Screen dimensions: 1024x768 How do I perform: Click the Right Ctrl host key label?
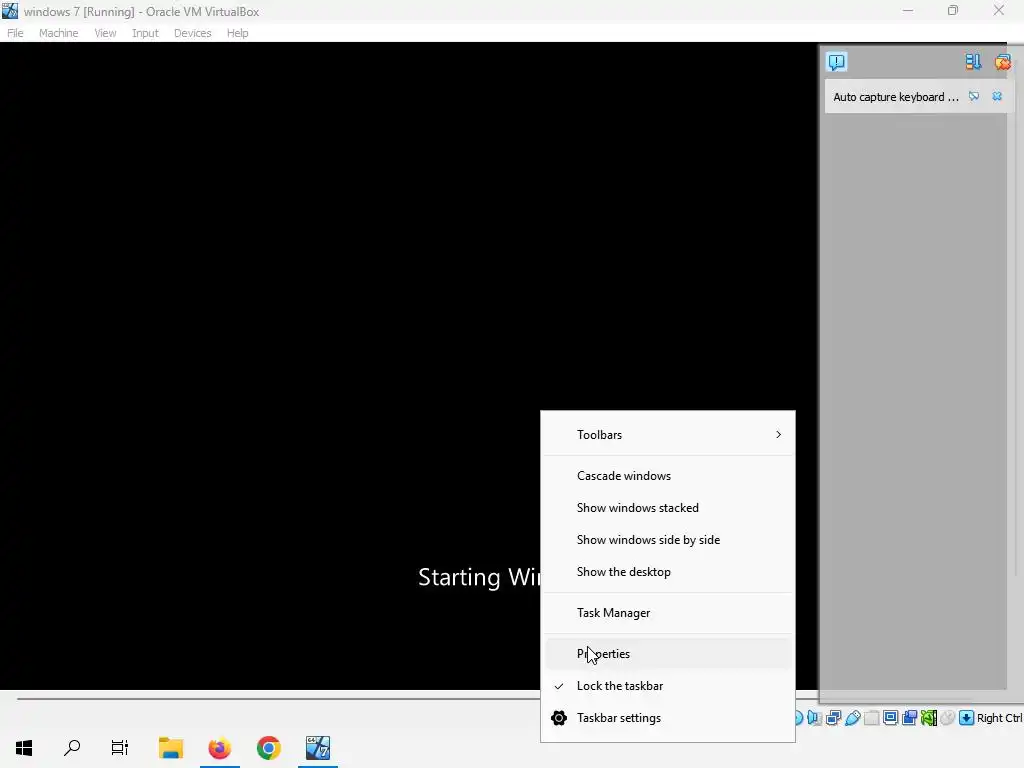click(x=1000, y=718)
